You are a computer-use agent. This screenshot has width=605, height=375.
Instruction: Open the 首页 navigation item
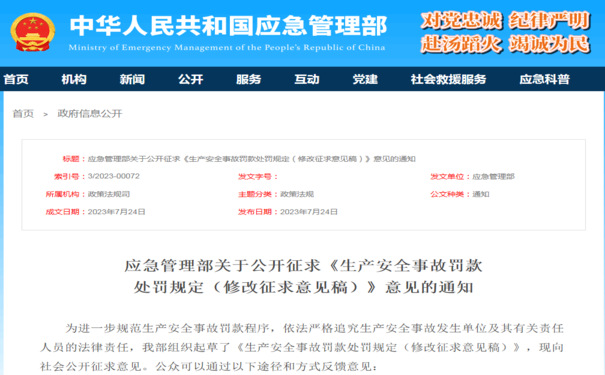tap(16, 79)
